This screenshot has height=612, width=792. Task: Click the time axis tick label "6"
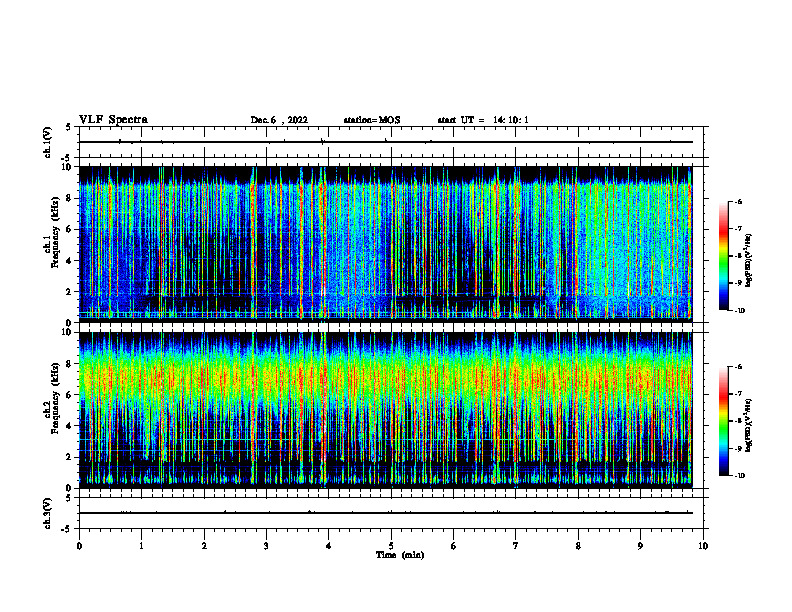[x=454, y=546]
